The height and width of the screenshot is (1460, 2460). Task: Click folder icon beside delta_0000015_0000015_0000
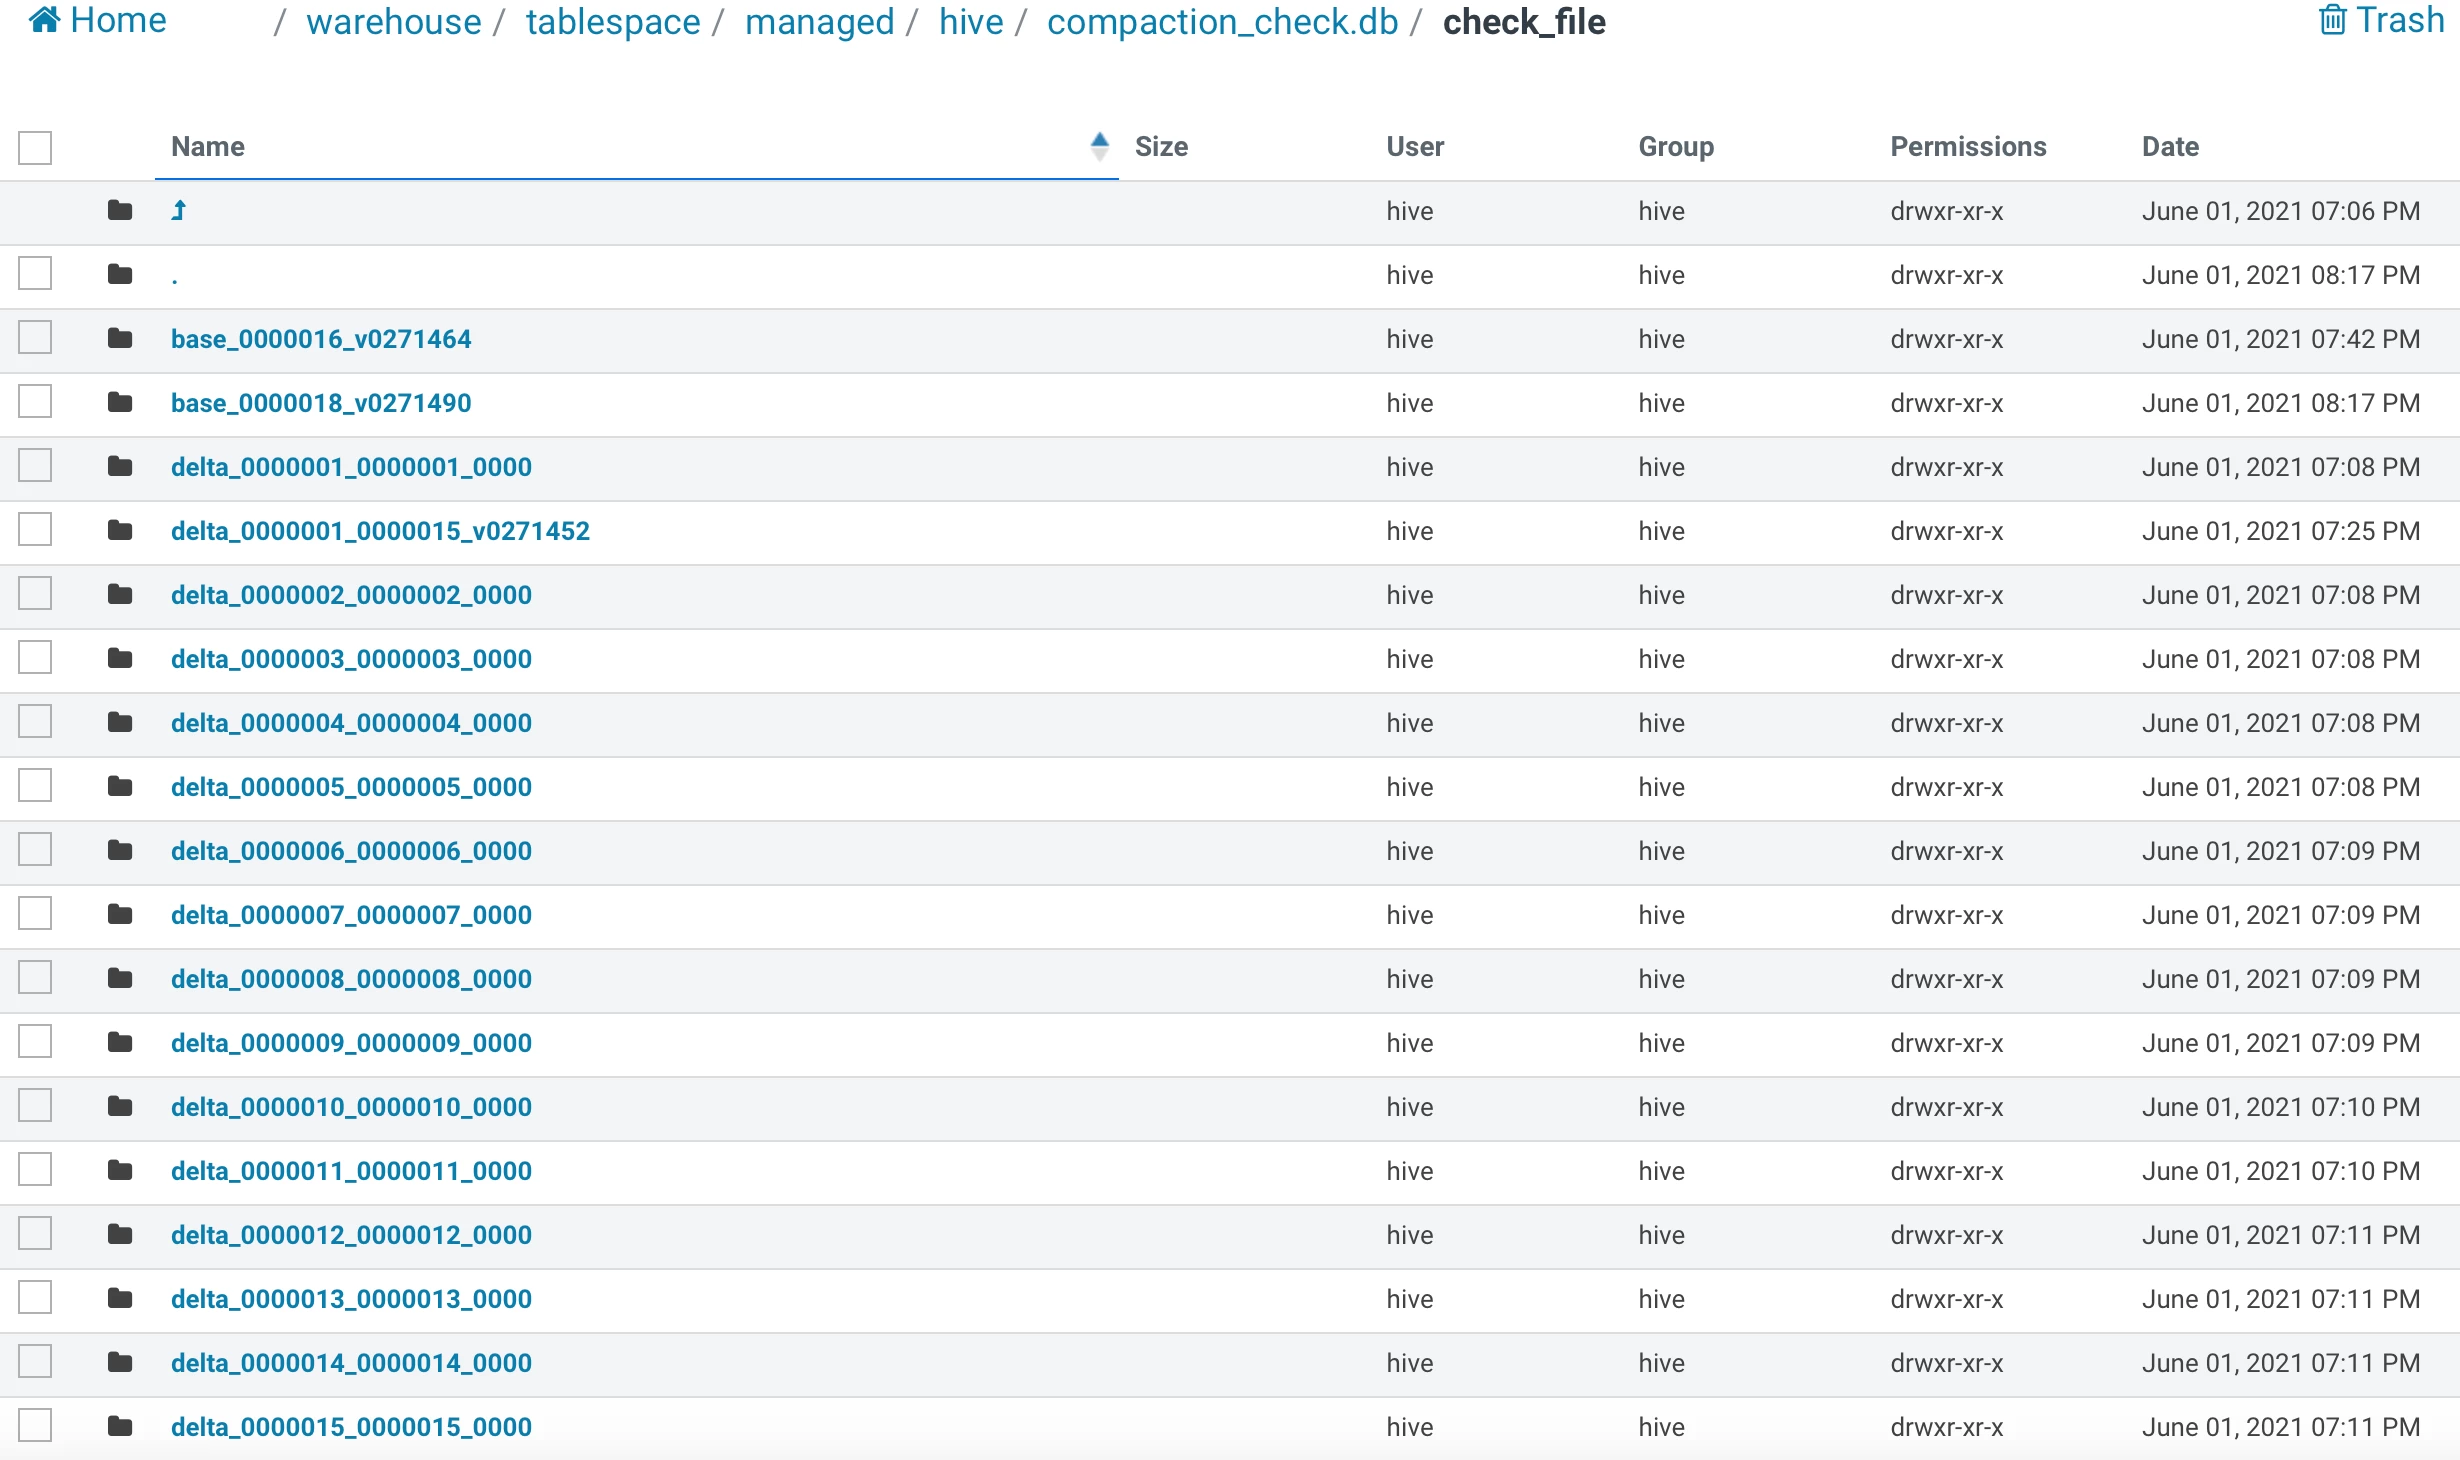(120, 1426)
